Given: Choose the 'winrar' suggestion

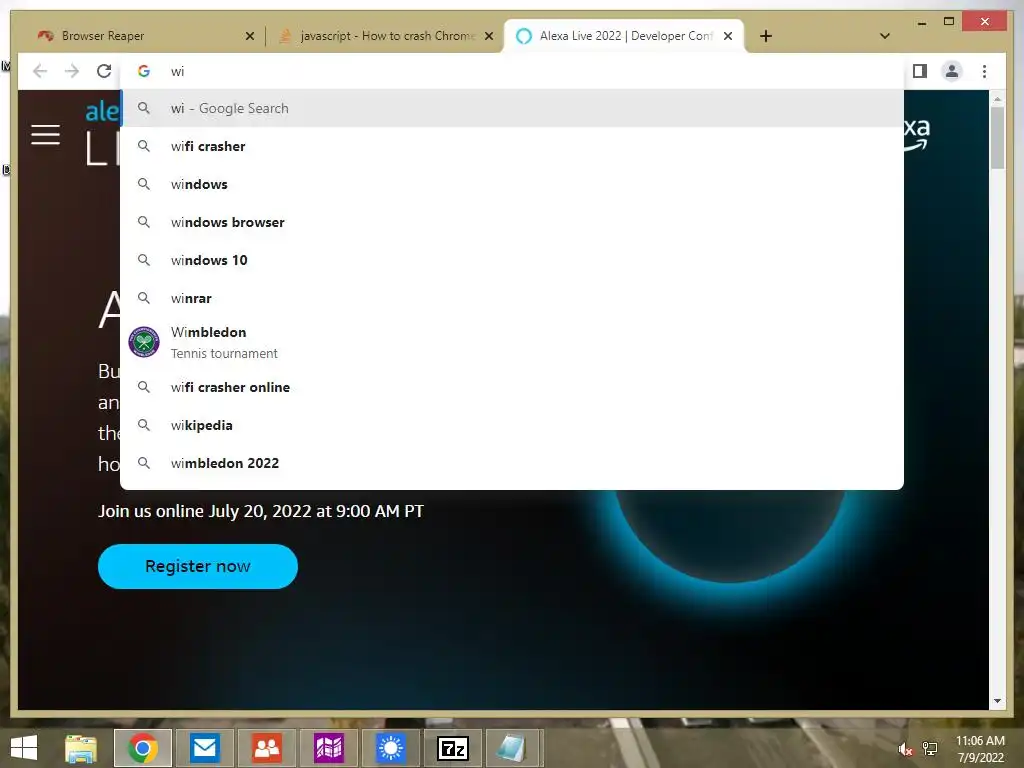Looking at the screenshot, I should [x=512, y=298].
